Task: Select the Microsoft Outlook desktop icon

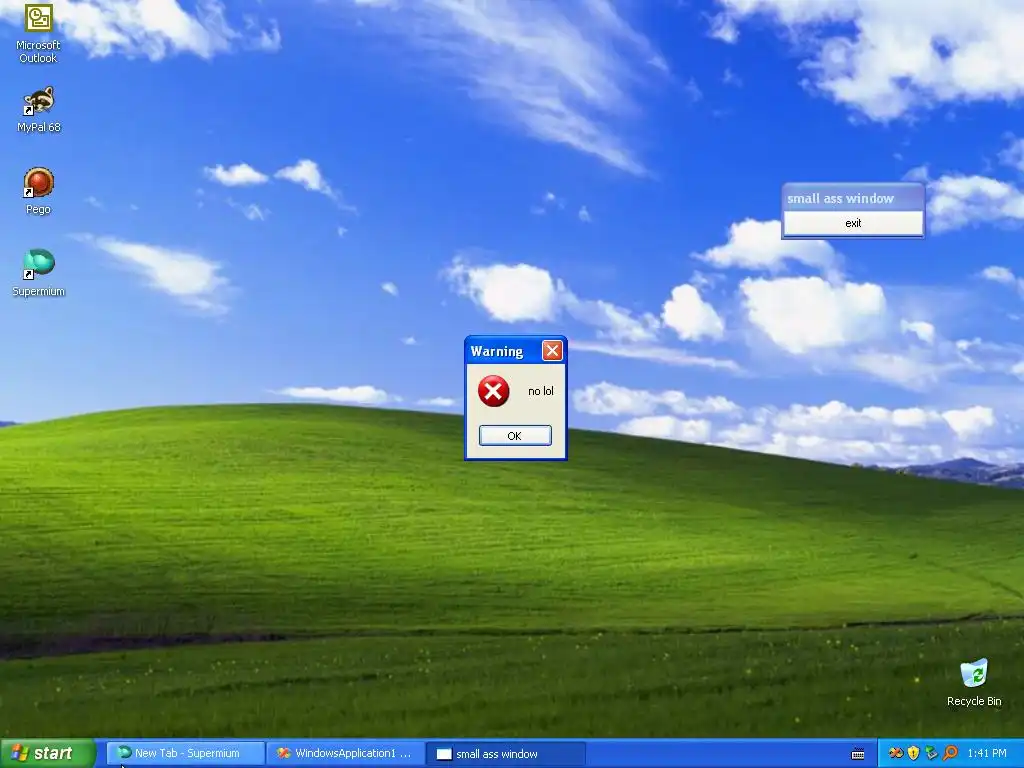Action: click(x=39, y=33)
